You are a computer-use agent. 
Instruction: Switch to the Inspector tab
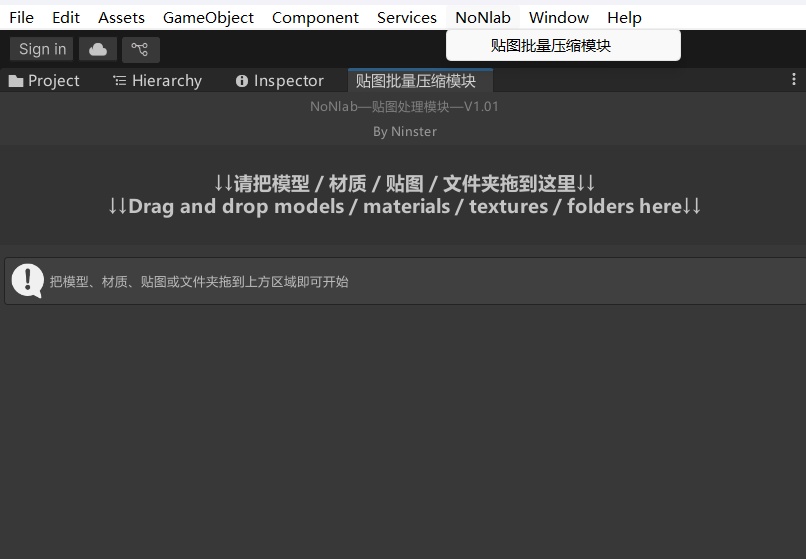(280, 81)
